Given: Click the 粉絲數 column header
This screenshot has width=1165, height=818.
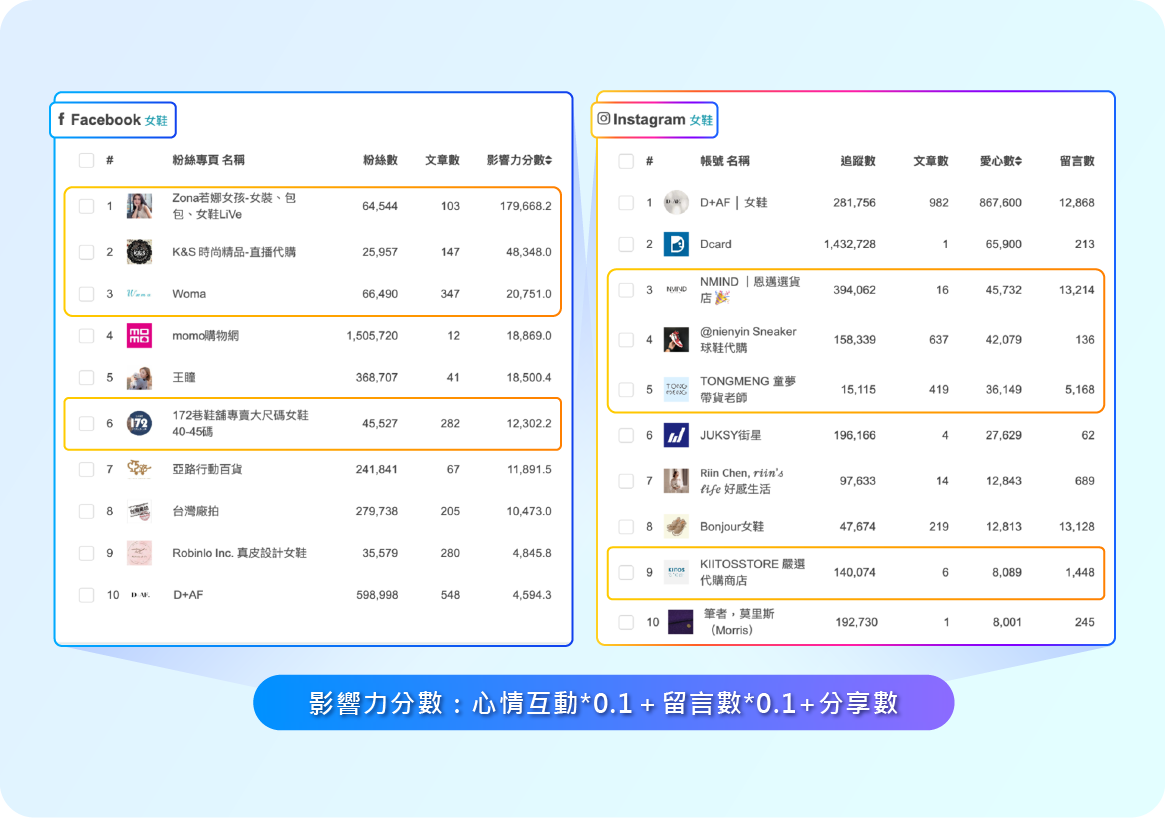Looking at the screenshot, I should coord(379,160).
